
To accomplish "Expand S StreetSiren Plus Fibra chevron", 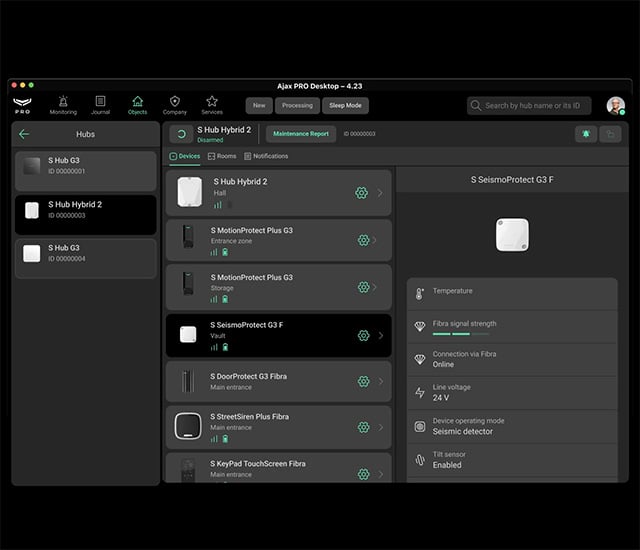I will [x=380, y=427].
